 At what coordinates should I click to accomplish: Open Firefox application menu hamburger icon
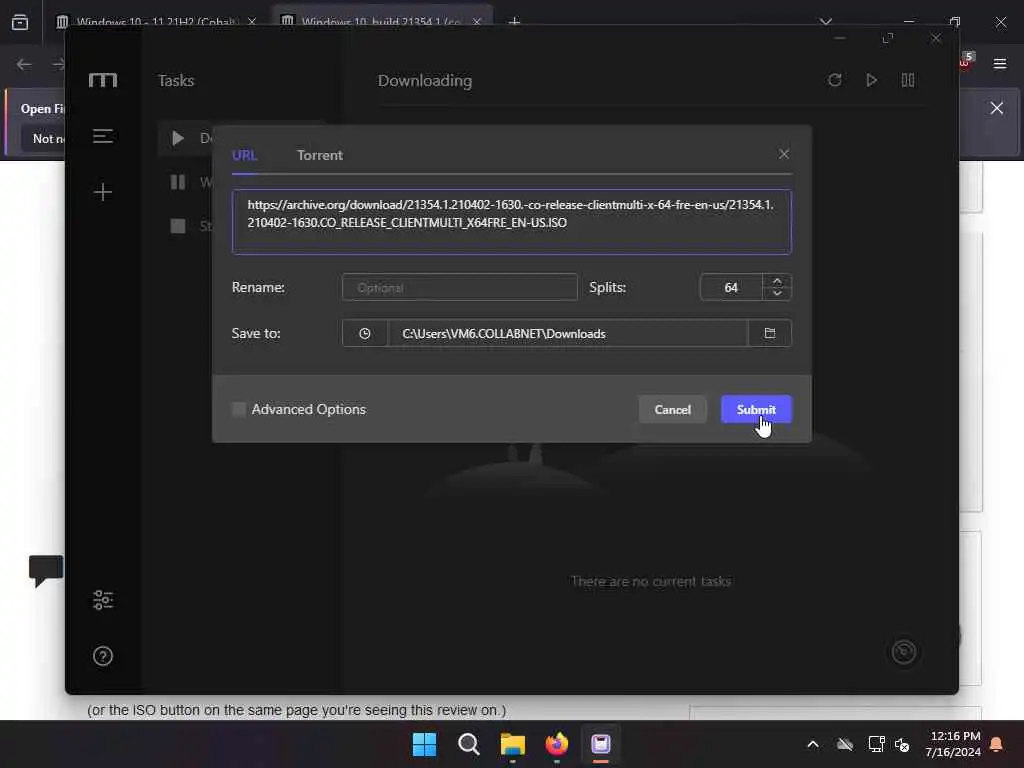point(1000,63)
